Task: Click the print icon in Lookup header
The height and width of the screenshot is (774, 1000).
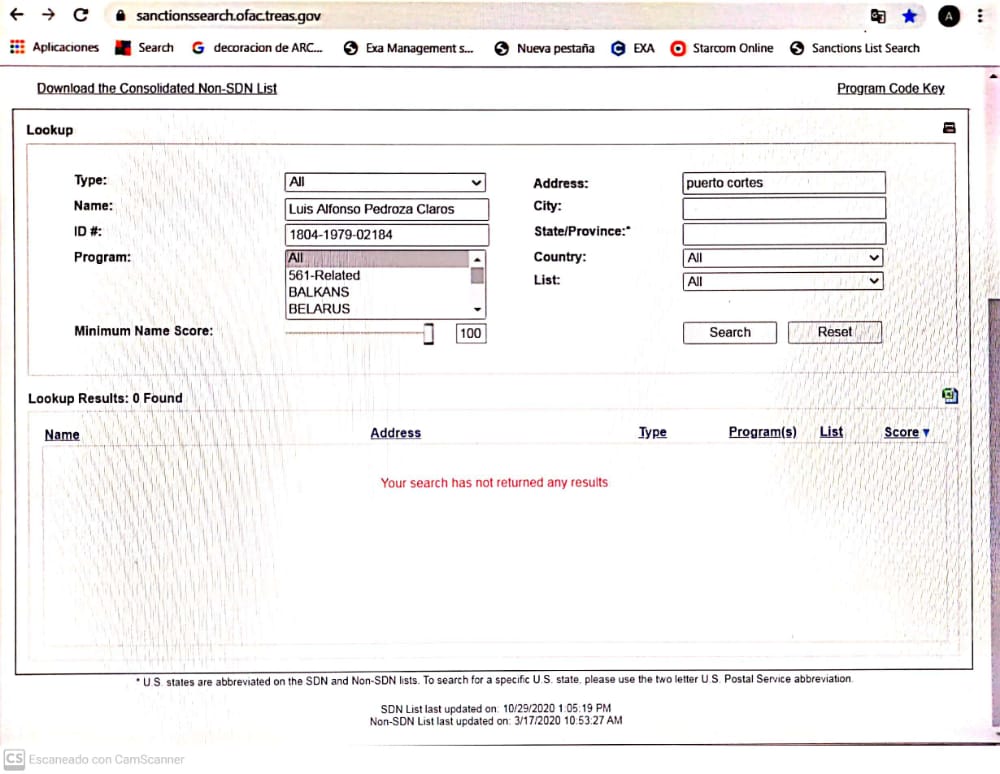Action: pos(949,128)
